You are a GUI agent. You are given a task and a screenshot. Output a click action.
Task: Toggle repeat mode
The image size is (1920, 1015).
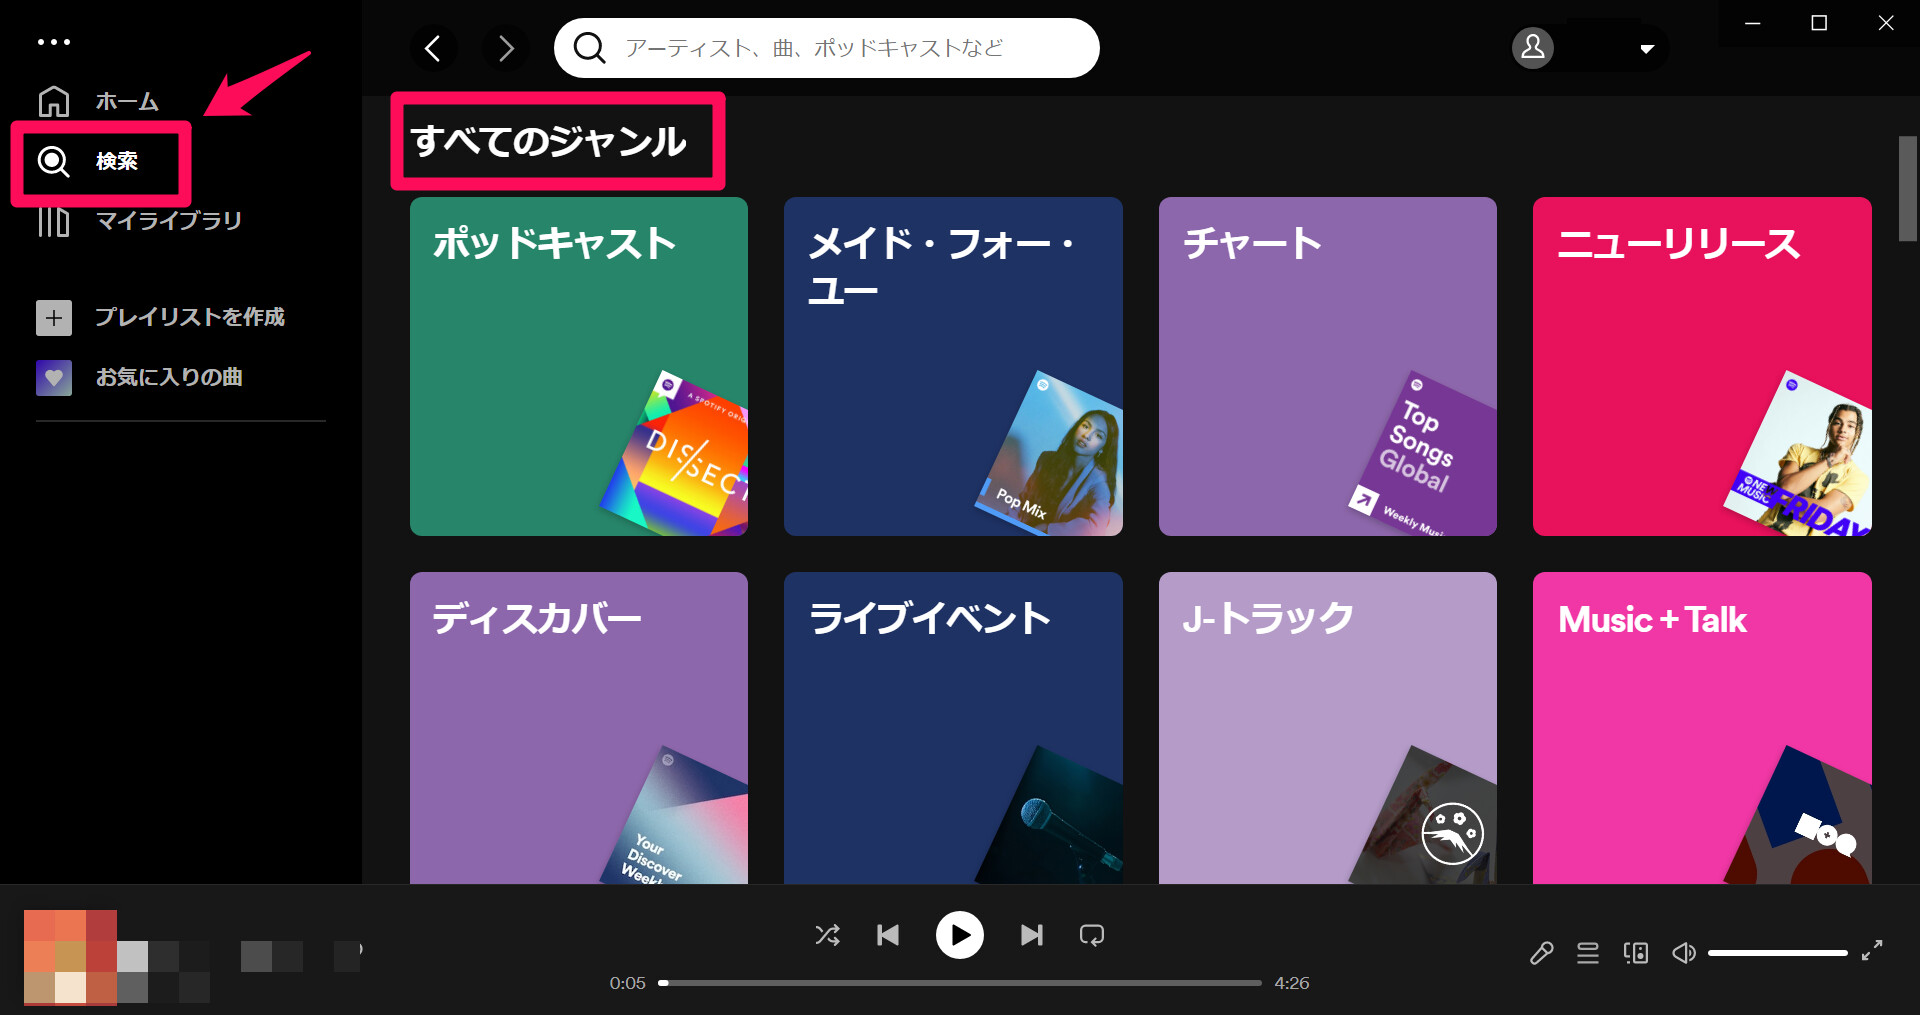pyautogui.click(x=1092, y=935)
